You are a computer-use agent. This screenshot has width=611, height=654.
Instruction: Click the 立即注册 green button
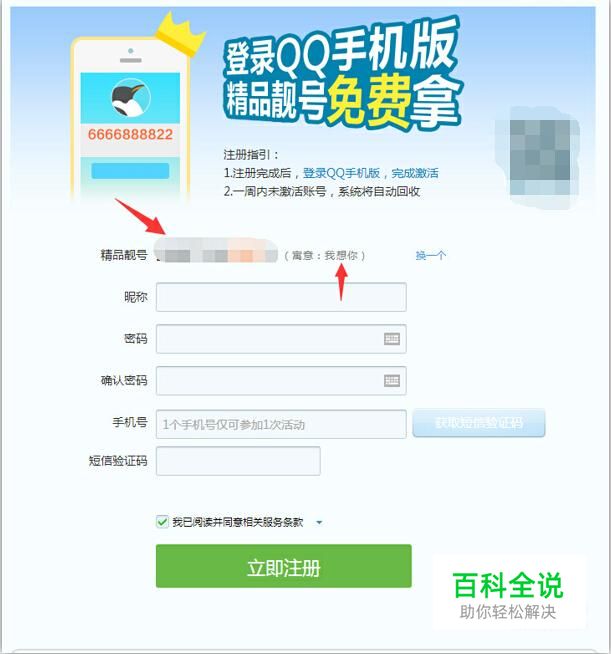pyautogui.click(x=284, y=566)
